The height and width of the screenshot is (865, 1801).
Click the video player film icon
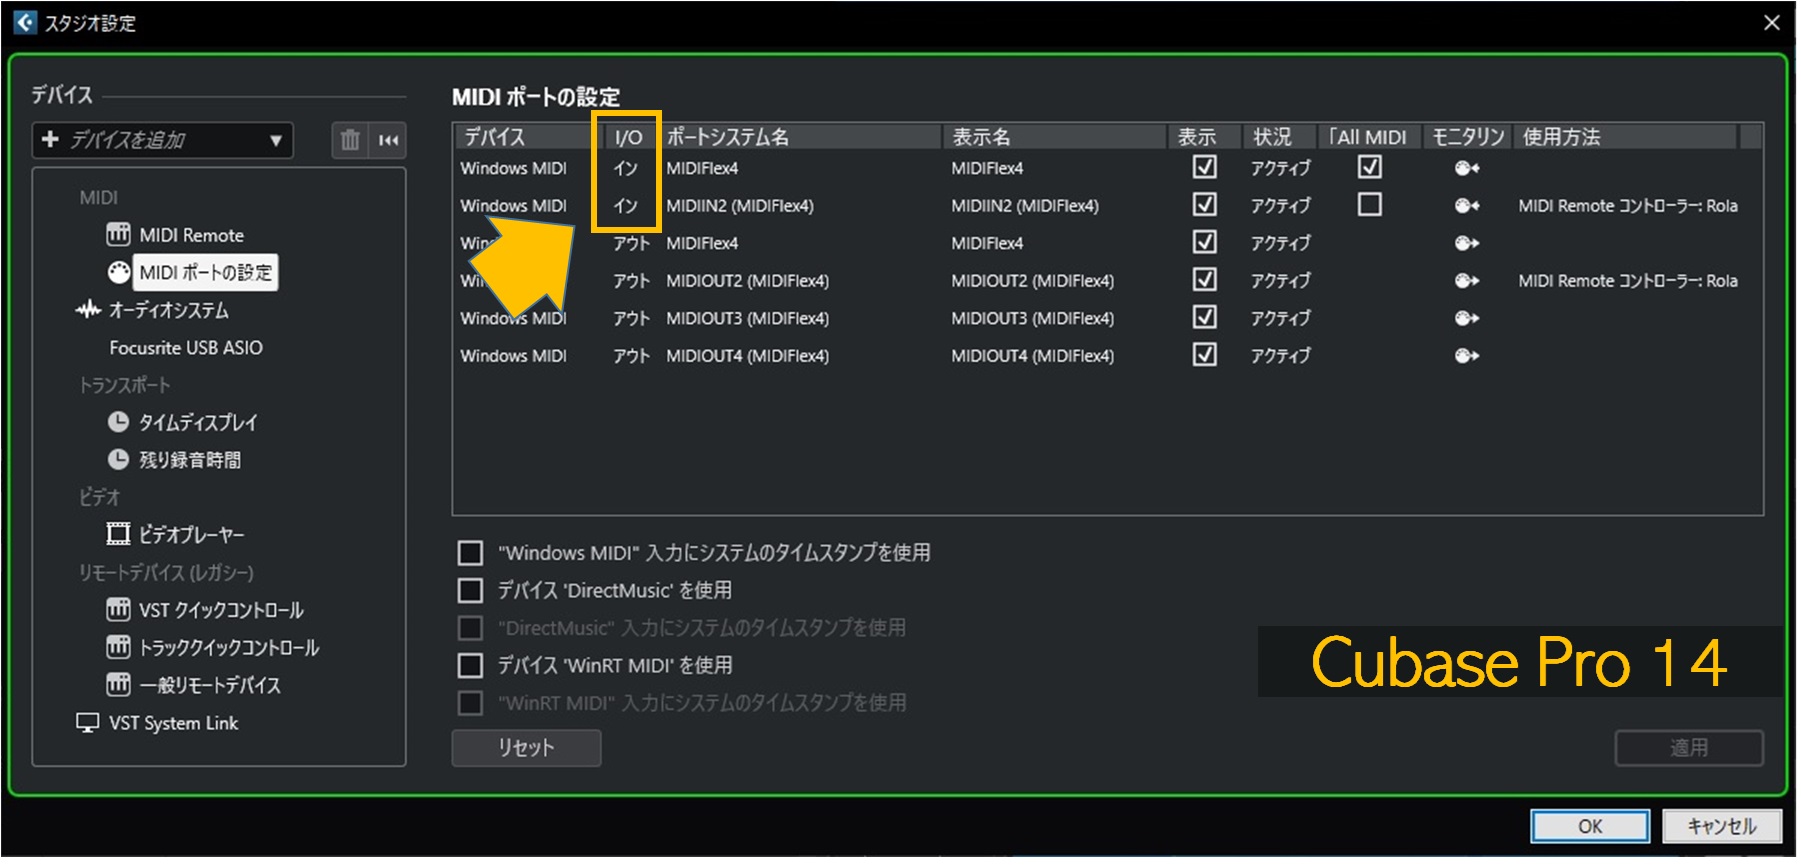[x=118, y=534]
